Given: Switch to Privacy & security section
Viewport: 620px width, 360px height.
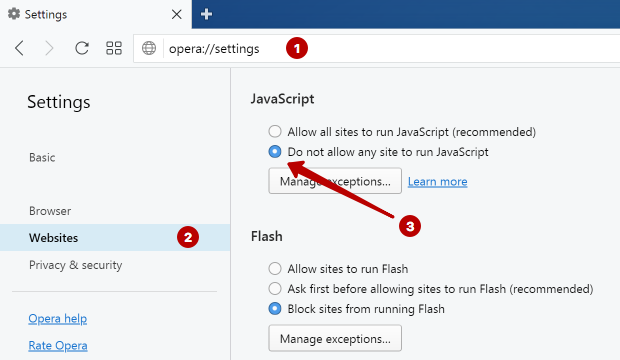Looking at the screenshot, I should click(x=76, y=265).
